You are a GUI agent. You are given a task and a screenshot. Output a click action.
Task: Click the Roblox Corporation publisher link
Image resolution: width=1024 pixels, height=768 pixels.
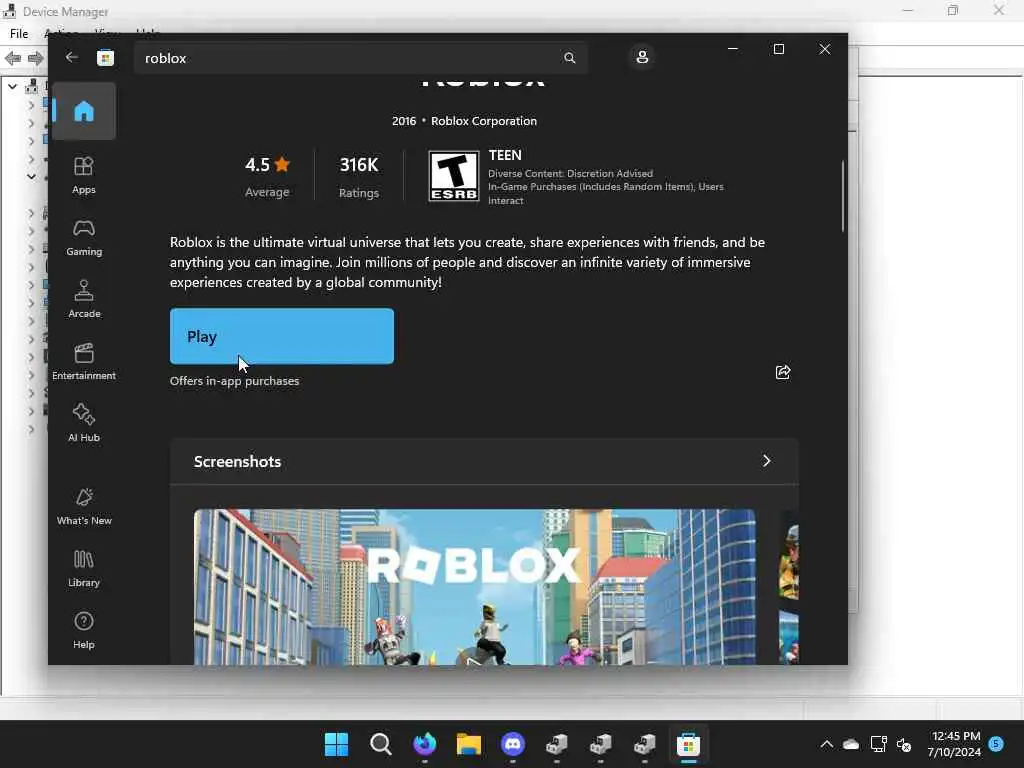click(484, 121)
